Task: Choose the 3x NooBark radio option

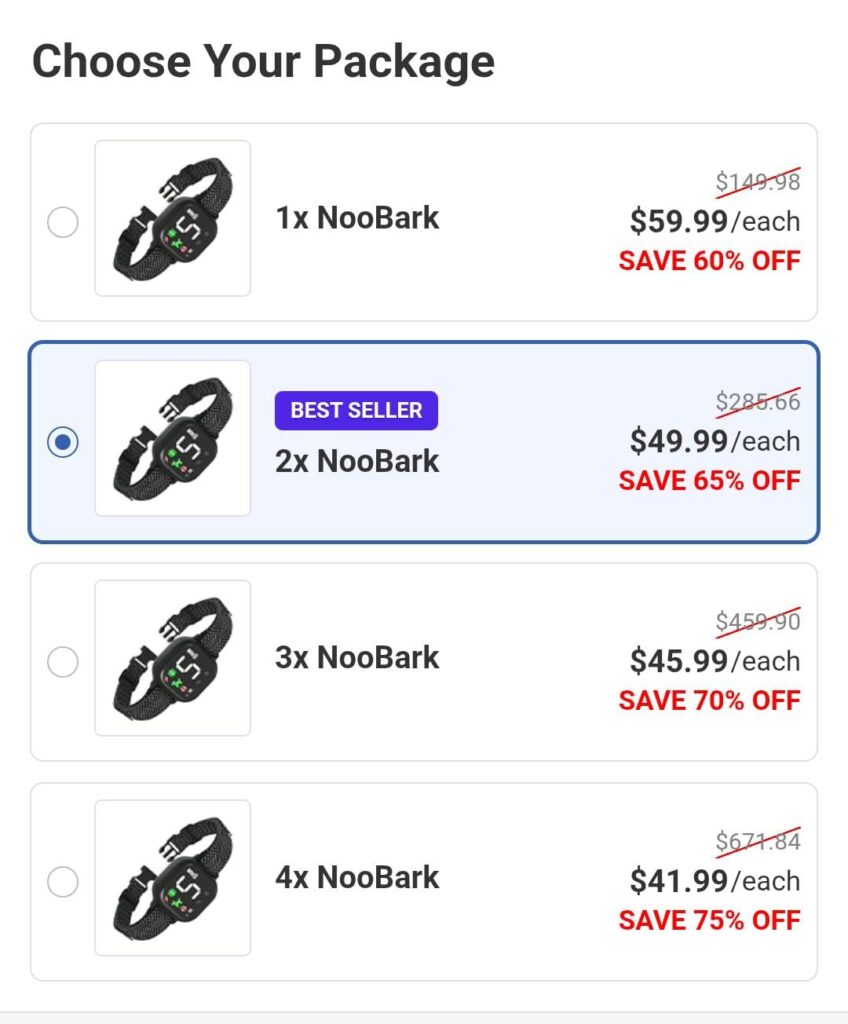Action: tap(63, 662)
